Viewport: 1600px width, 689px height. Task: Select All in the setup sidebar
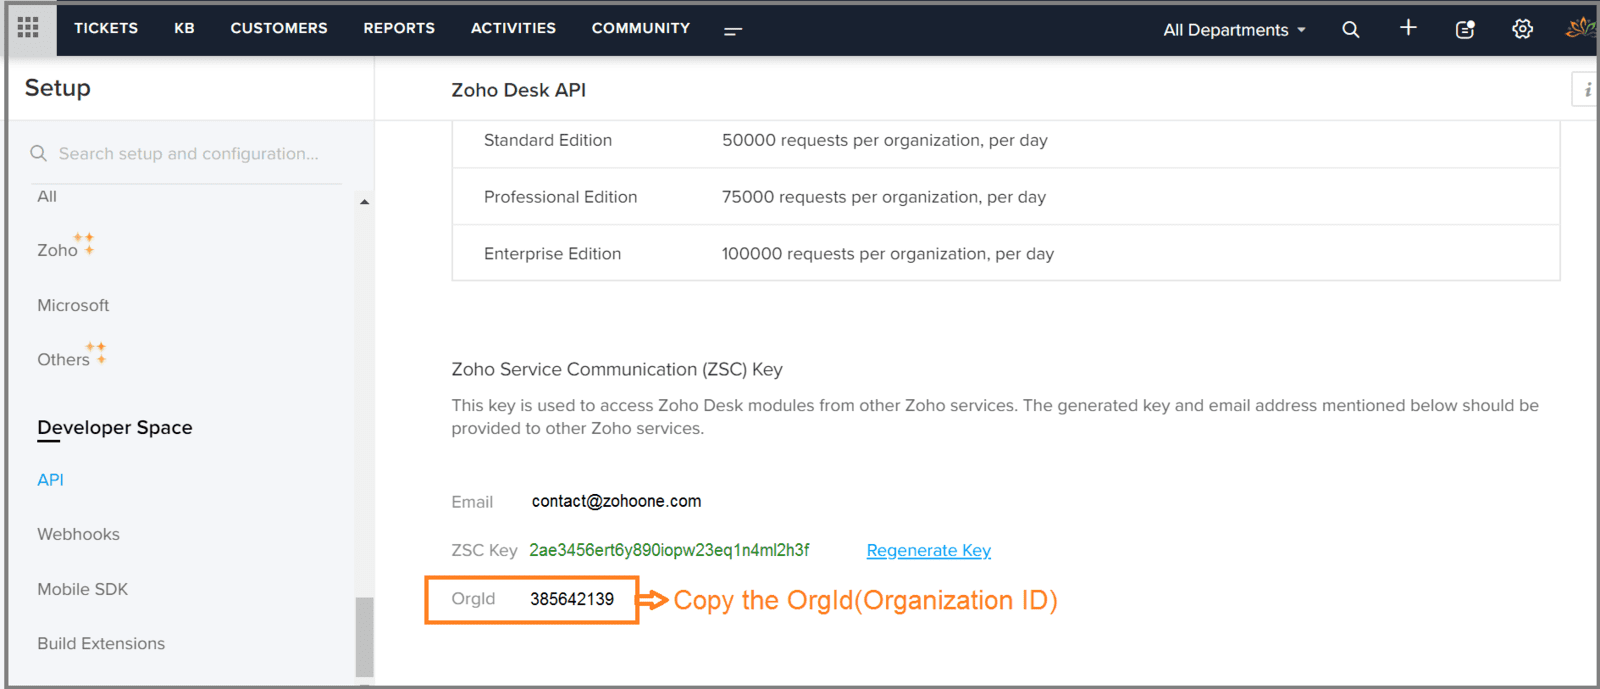point(47,197)
